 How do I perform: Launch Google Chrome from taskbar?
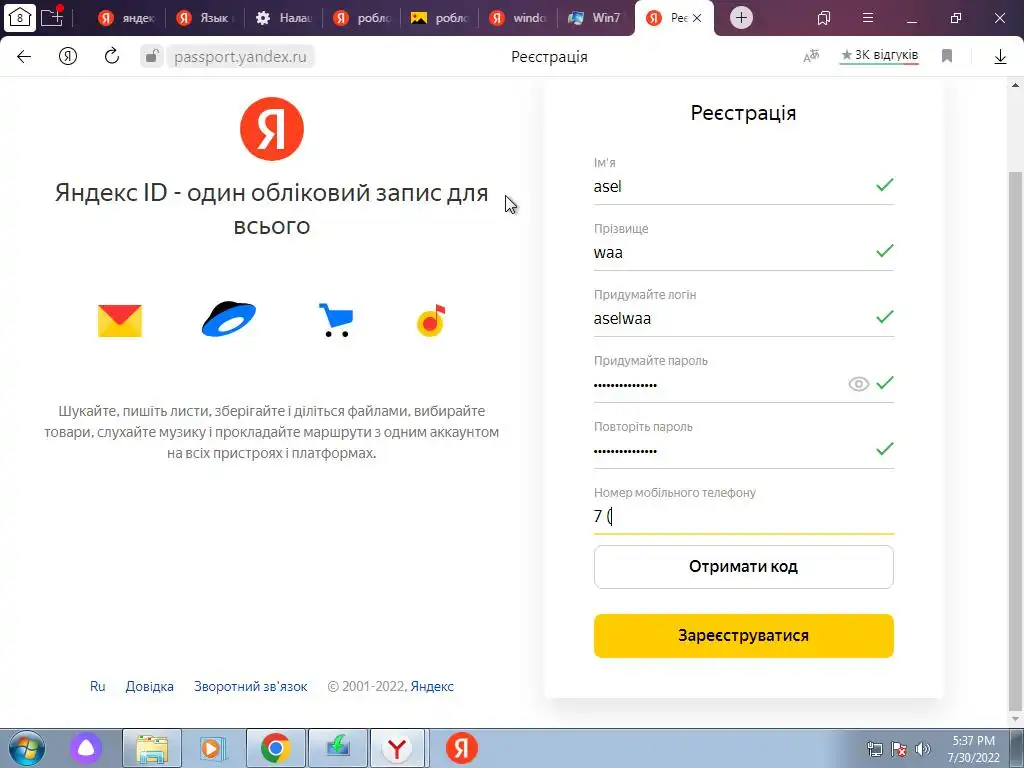pyautogui.click(x=276, y=748)
